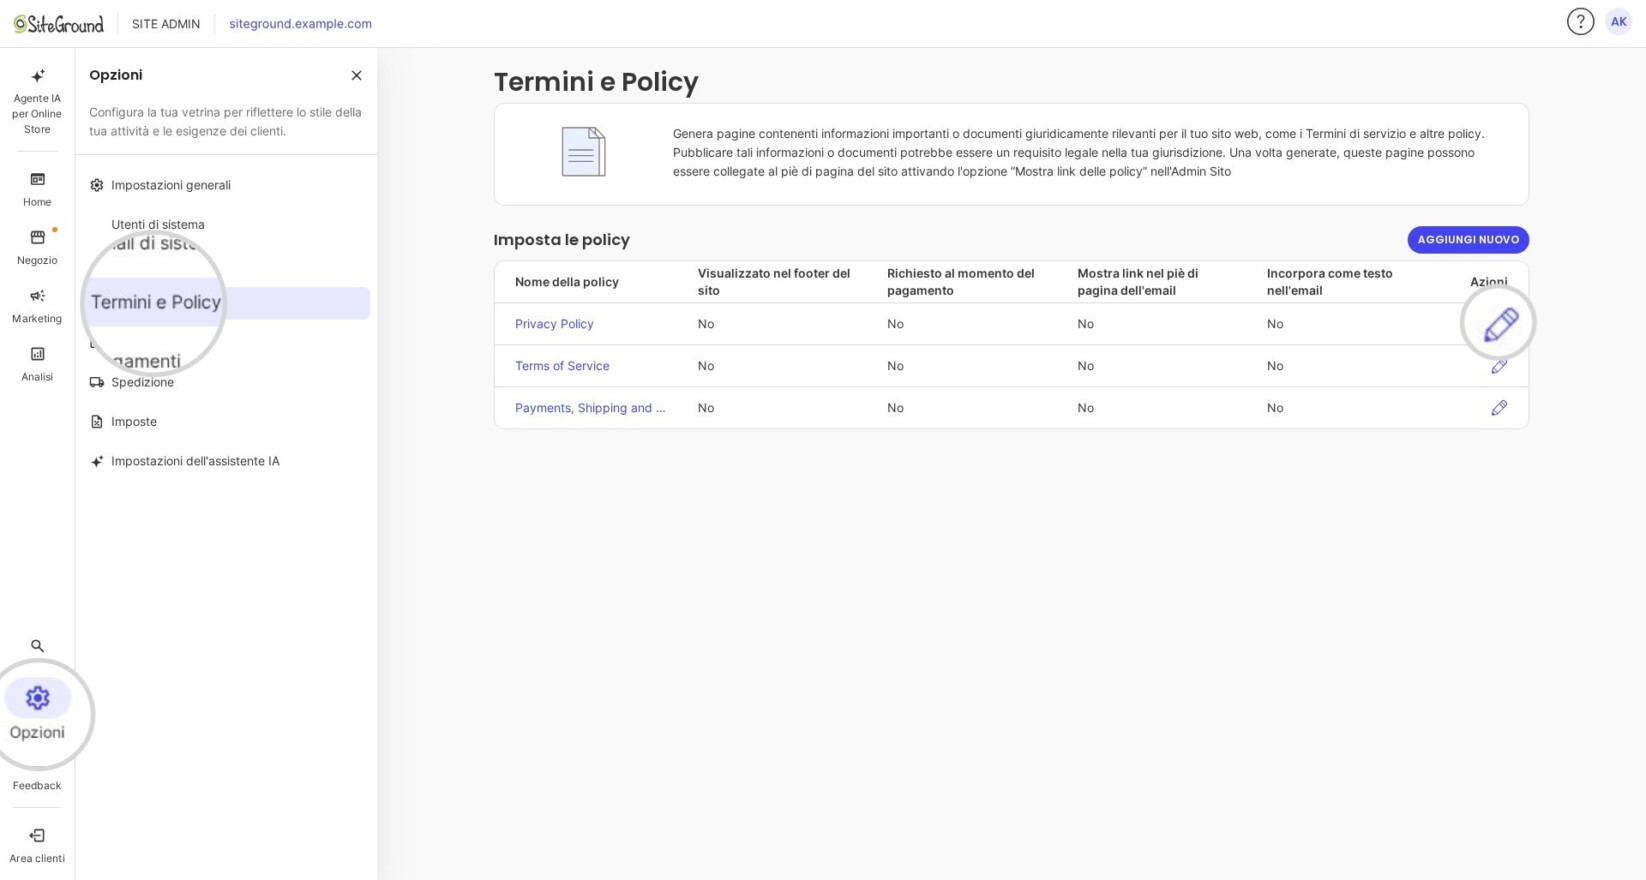This screenshot has width=1646, height=880.
Task: Open the Feedback item
Action: pos(37,786)
